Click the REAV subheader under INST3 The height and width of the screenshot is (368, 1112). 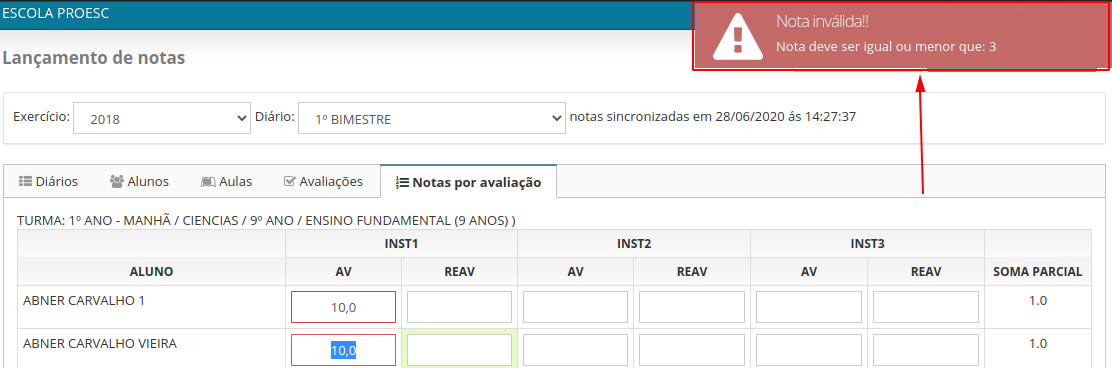925,272
